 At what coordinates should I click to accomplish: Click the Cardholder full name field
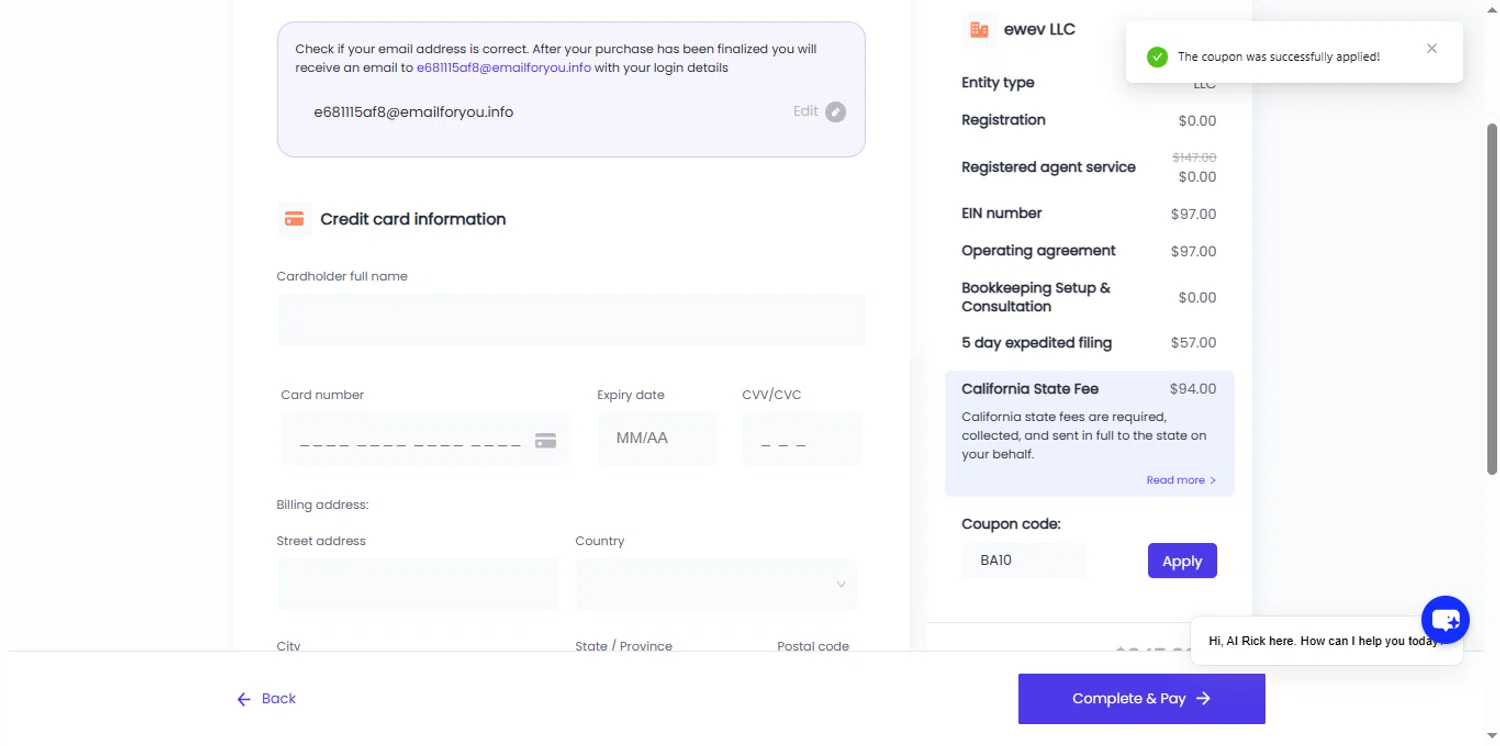point(571,320)
